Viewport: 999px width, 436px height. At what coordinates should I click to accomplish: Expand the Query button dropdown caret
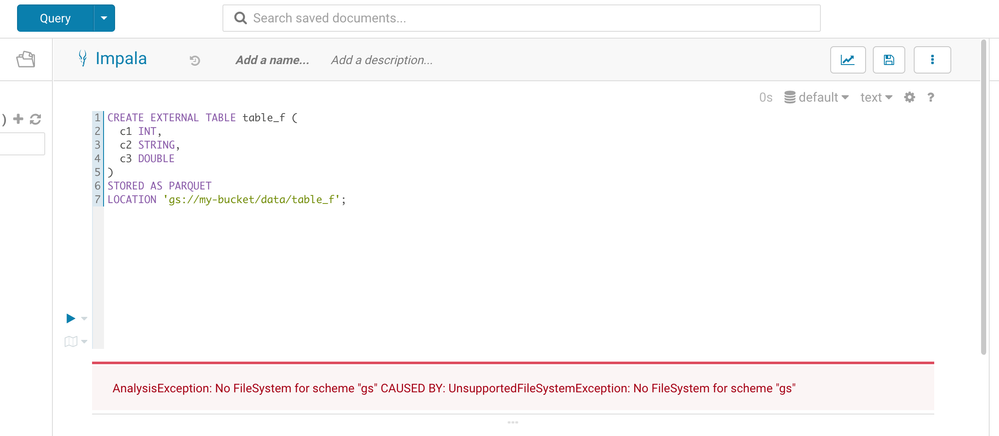(x=104, y=18)
